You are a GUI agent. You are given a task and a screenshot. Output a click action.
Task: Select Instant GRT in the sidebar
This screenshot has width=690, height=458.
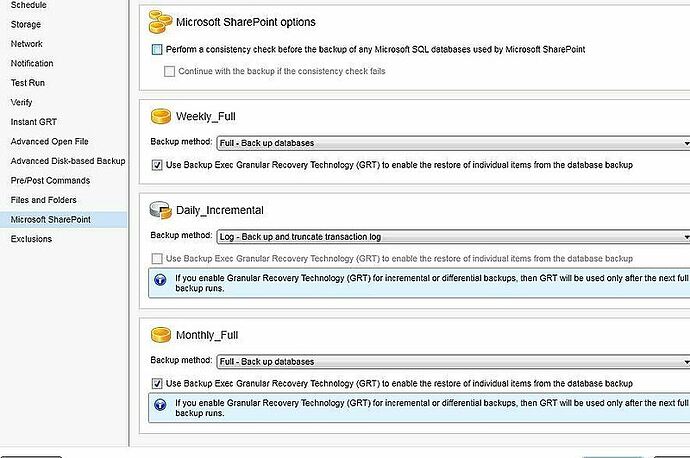coord(34,122)
